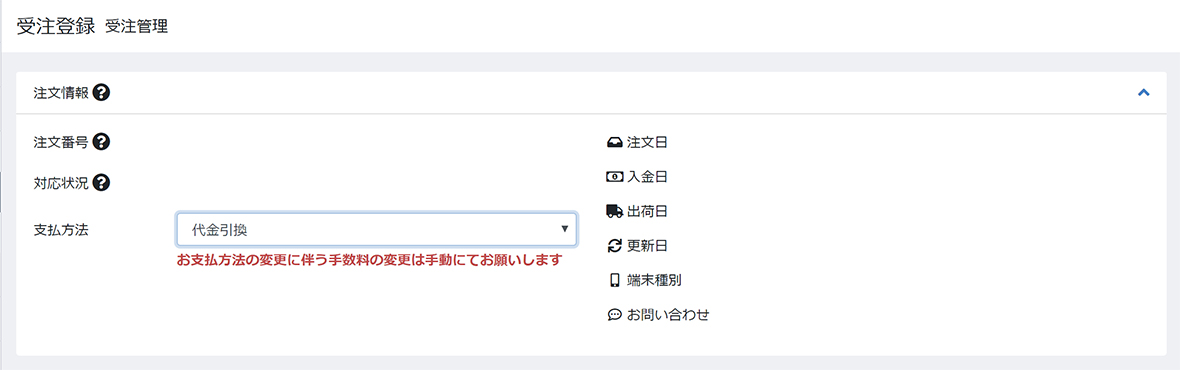Click the truck icon for 出荷日

click(614, 211)
